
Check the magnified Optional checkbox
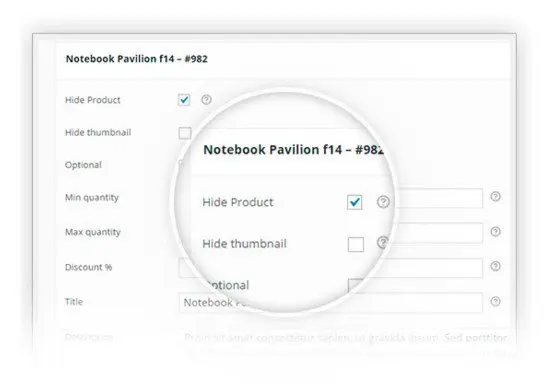point(355,285)
